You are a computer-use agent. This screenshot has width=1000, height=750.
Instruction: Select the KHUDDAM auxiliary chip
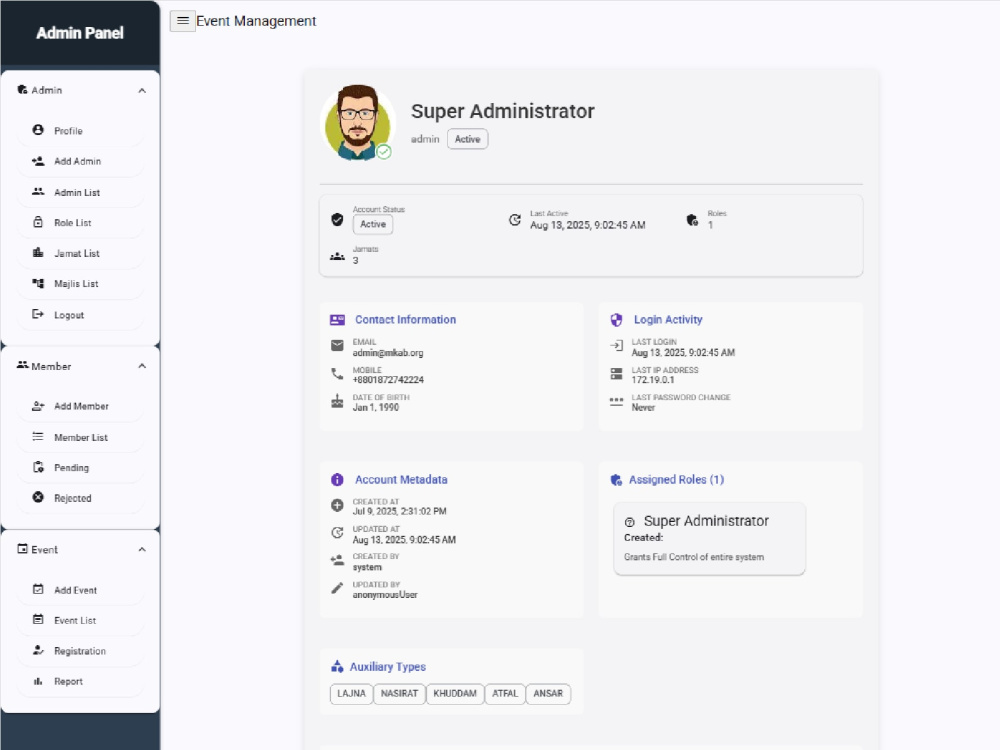pyautogui.click(x=455, y=694)
